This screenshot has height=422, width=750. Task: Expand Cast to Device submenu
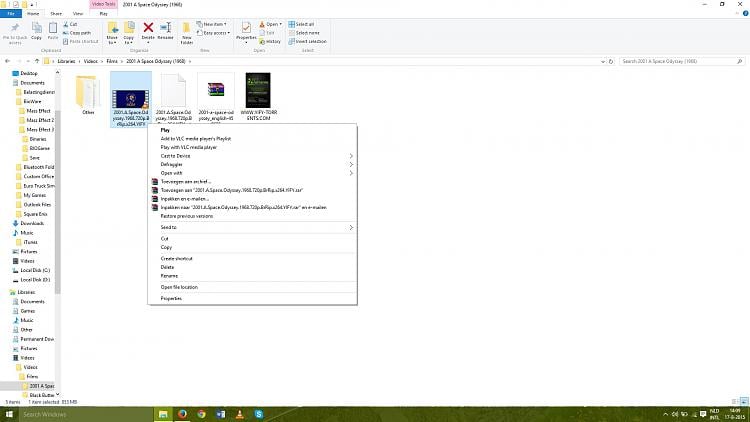tap(351, 156)
